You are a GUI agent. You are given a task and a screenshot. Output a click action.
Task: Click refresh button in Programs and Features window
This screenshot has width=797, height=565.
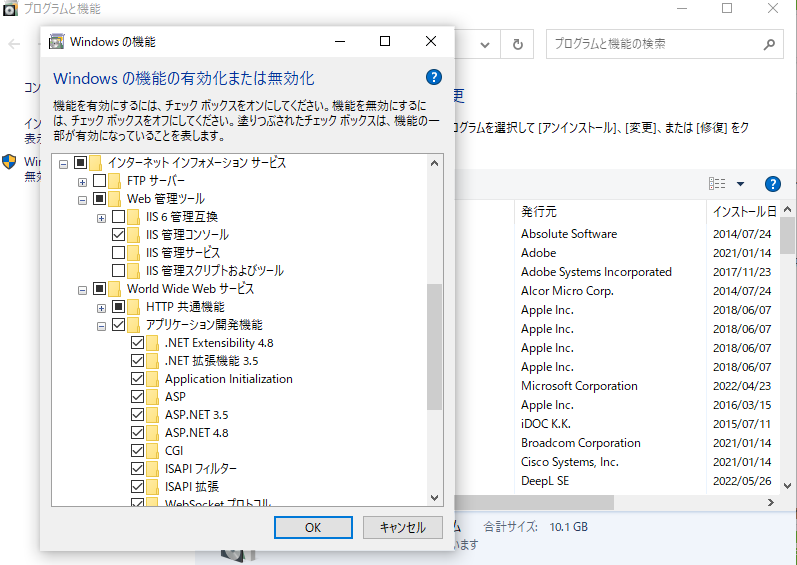[x=517, y=45]
